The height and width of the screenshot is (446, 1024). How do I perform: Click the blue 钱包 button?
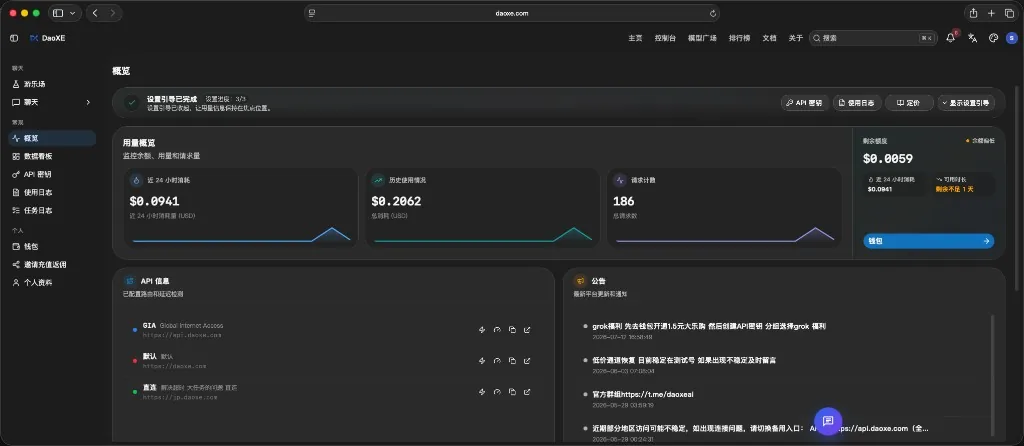pos(928,241)
